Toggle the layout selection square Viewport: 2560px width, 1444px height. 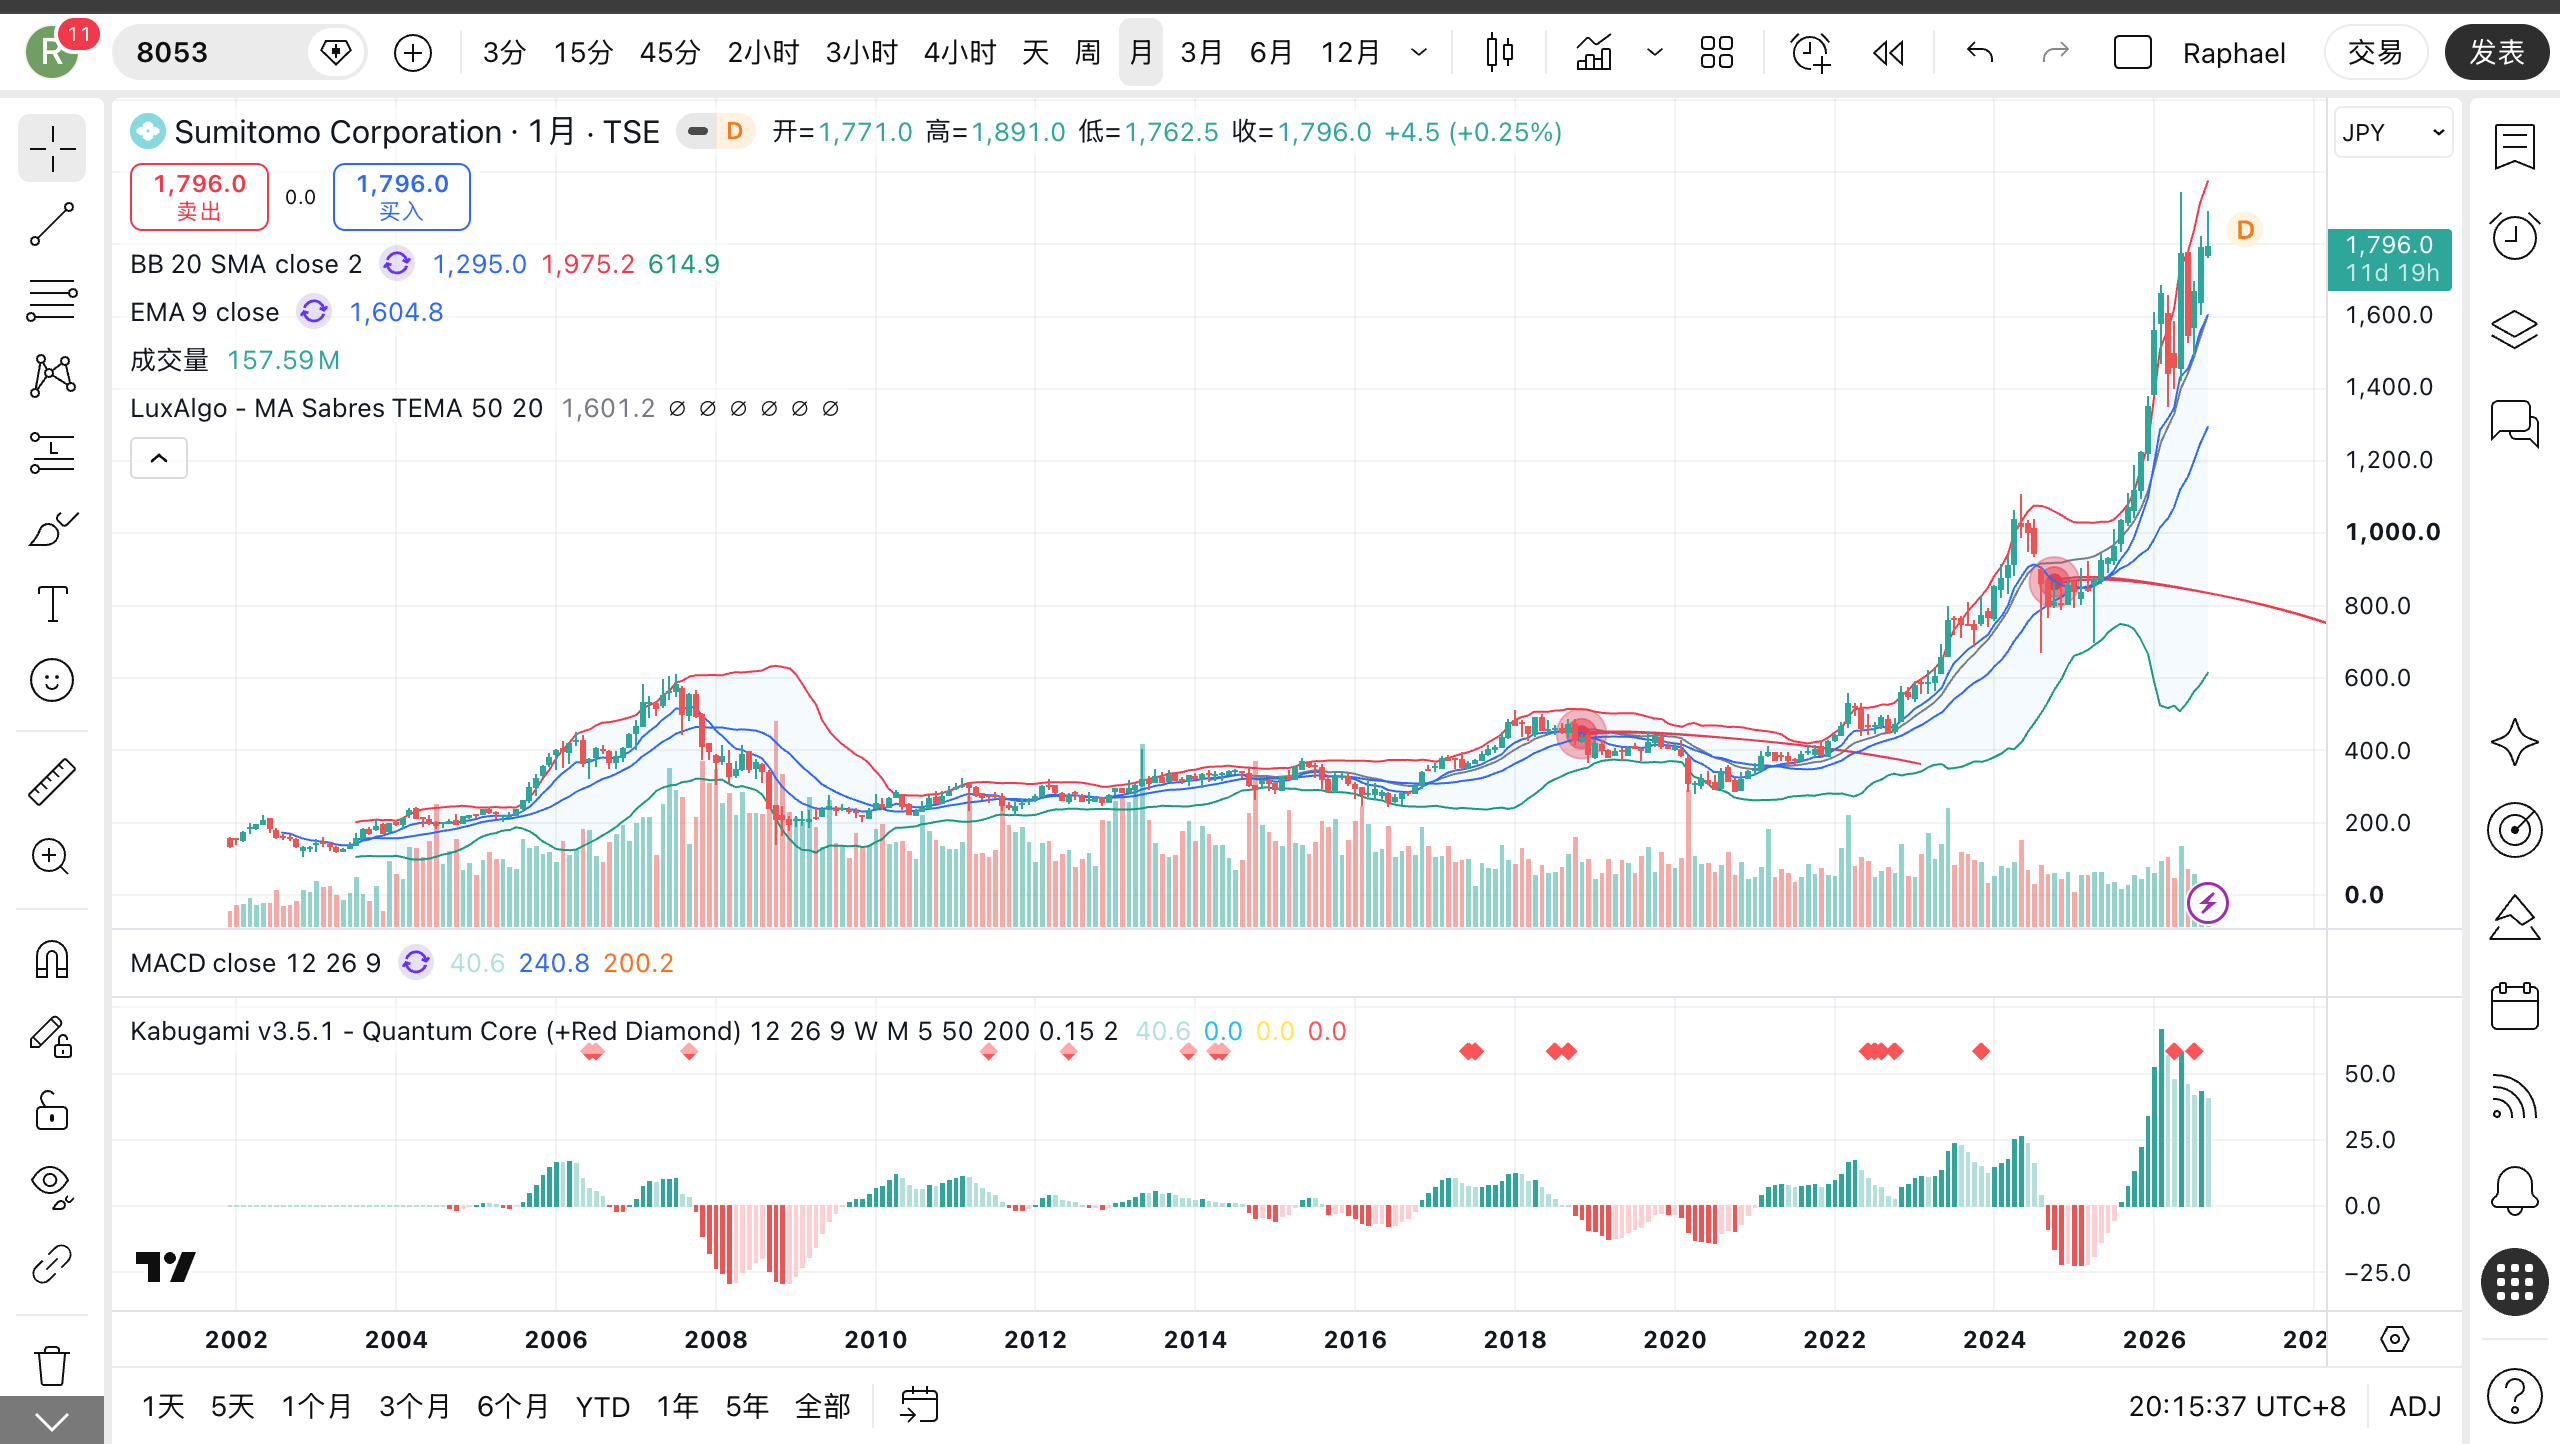pyautogui.click(x=2132, y=52)
